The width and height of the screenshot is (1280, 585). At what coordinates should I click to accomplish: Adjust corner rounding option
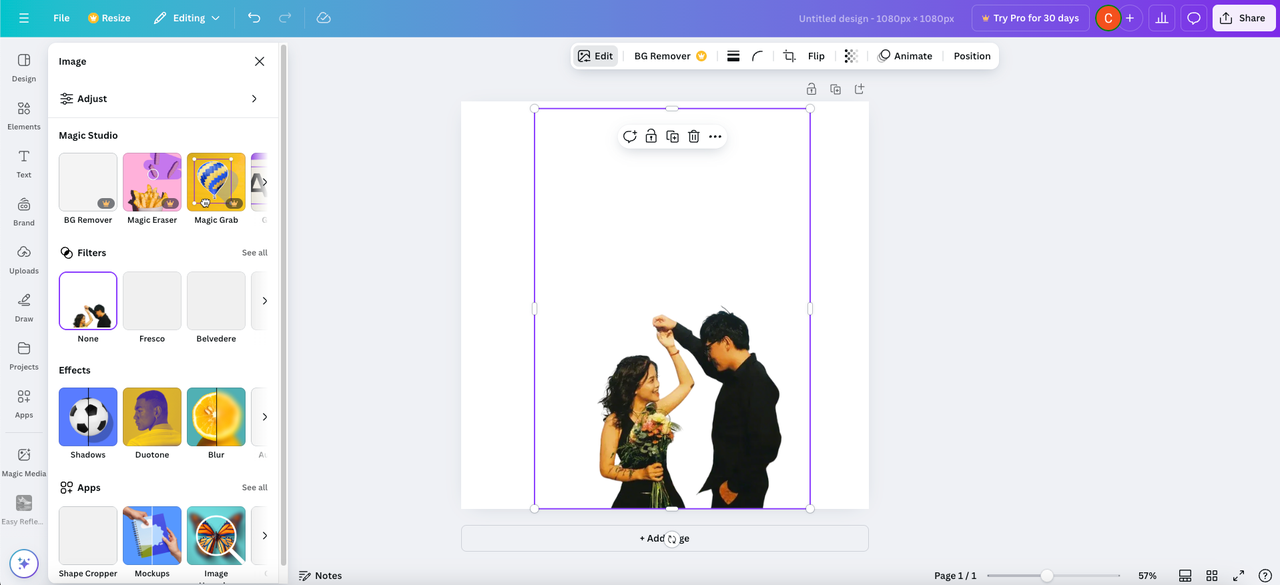tap(758, 56)
